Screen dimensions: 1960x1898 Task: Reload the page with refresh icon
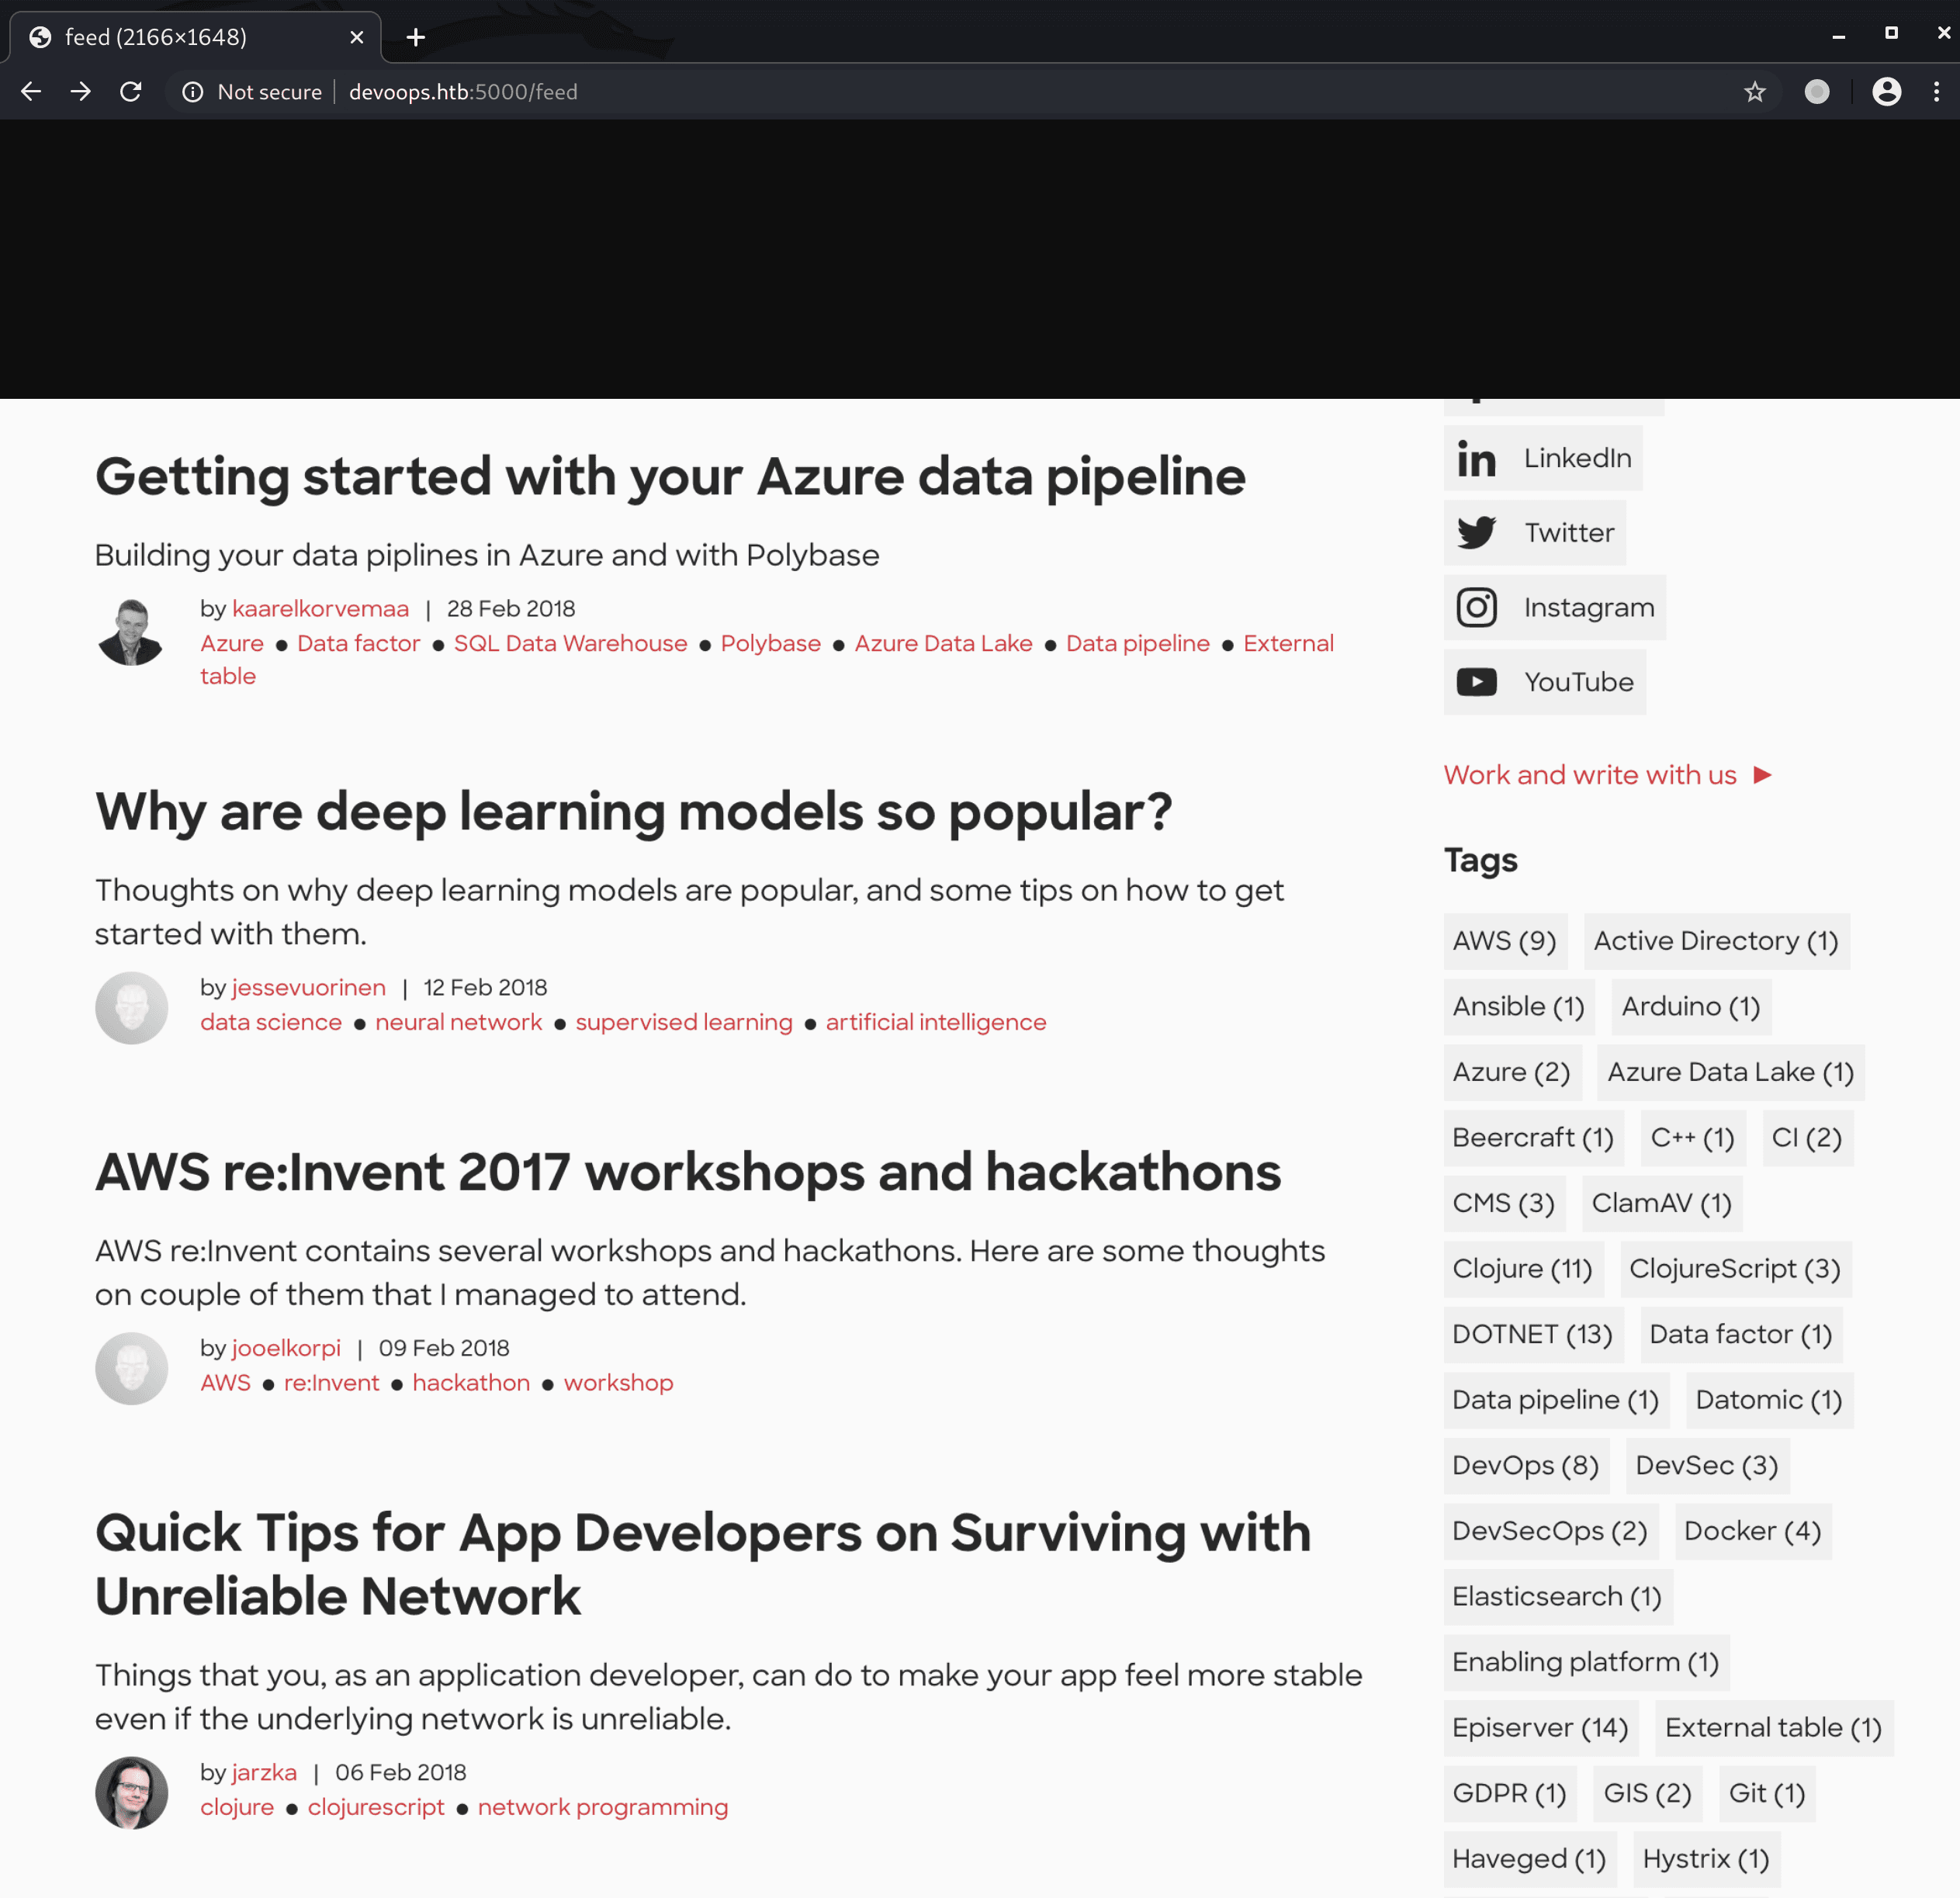pyautogui.click(x=131, y=92)
